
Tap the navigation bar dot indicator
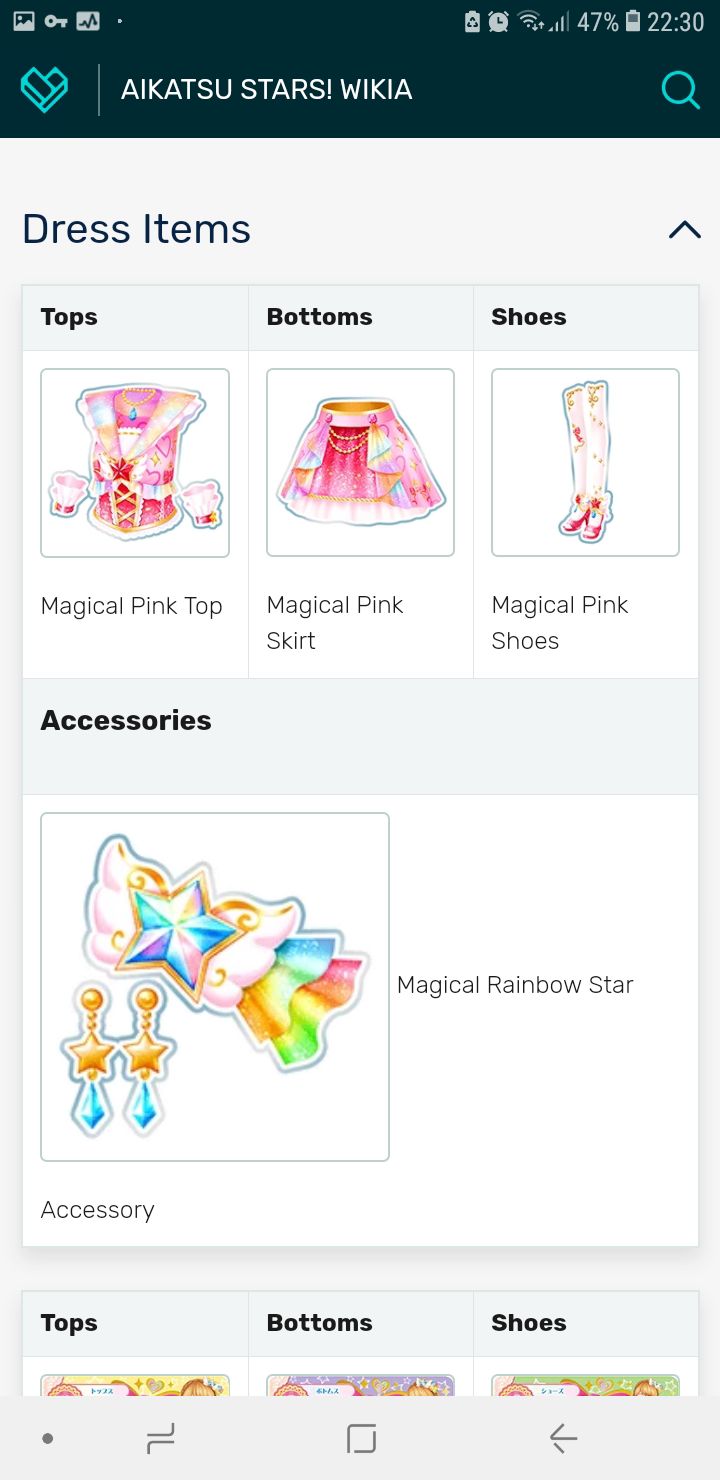point(47,1438)
